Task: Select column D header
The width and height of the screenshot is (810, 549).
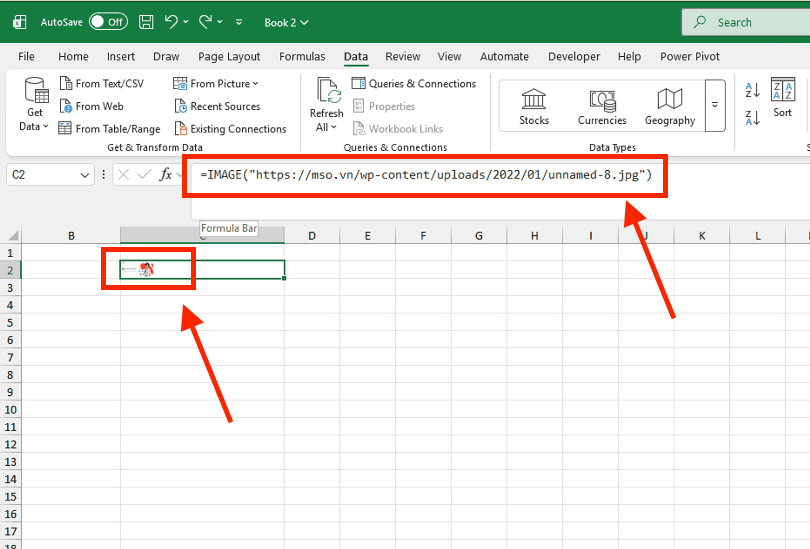Action: click(312, 236)
